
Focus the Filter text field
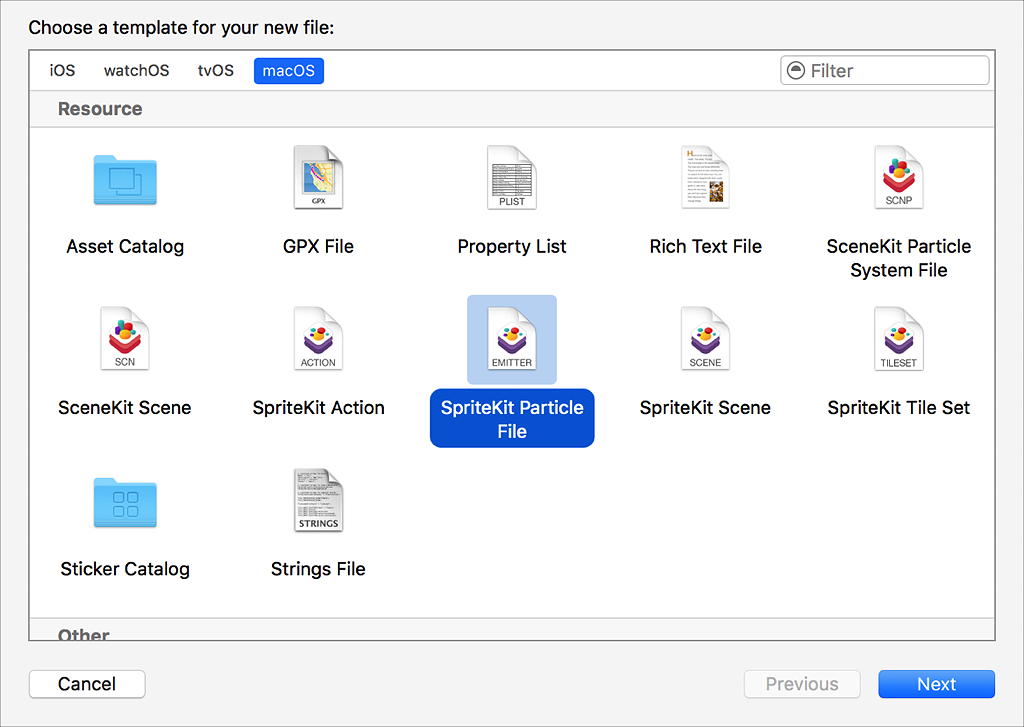coord(884,71)
